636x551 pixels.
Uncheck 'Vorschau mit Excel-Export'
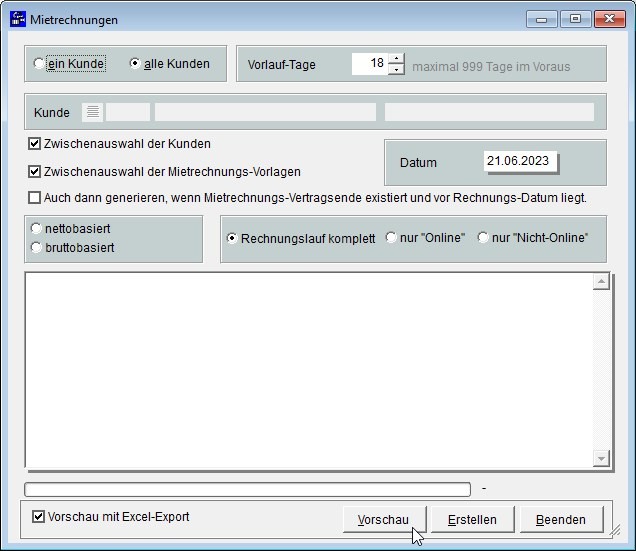pos(38,517)
